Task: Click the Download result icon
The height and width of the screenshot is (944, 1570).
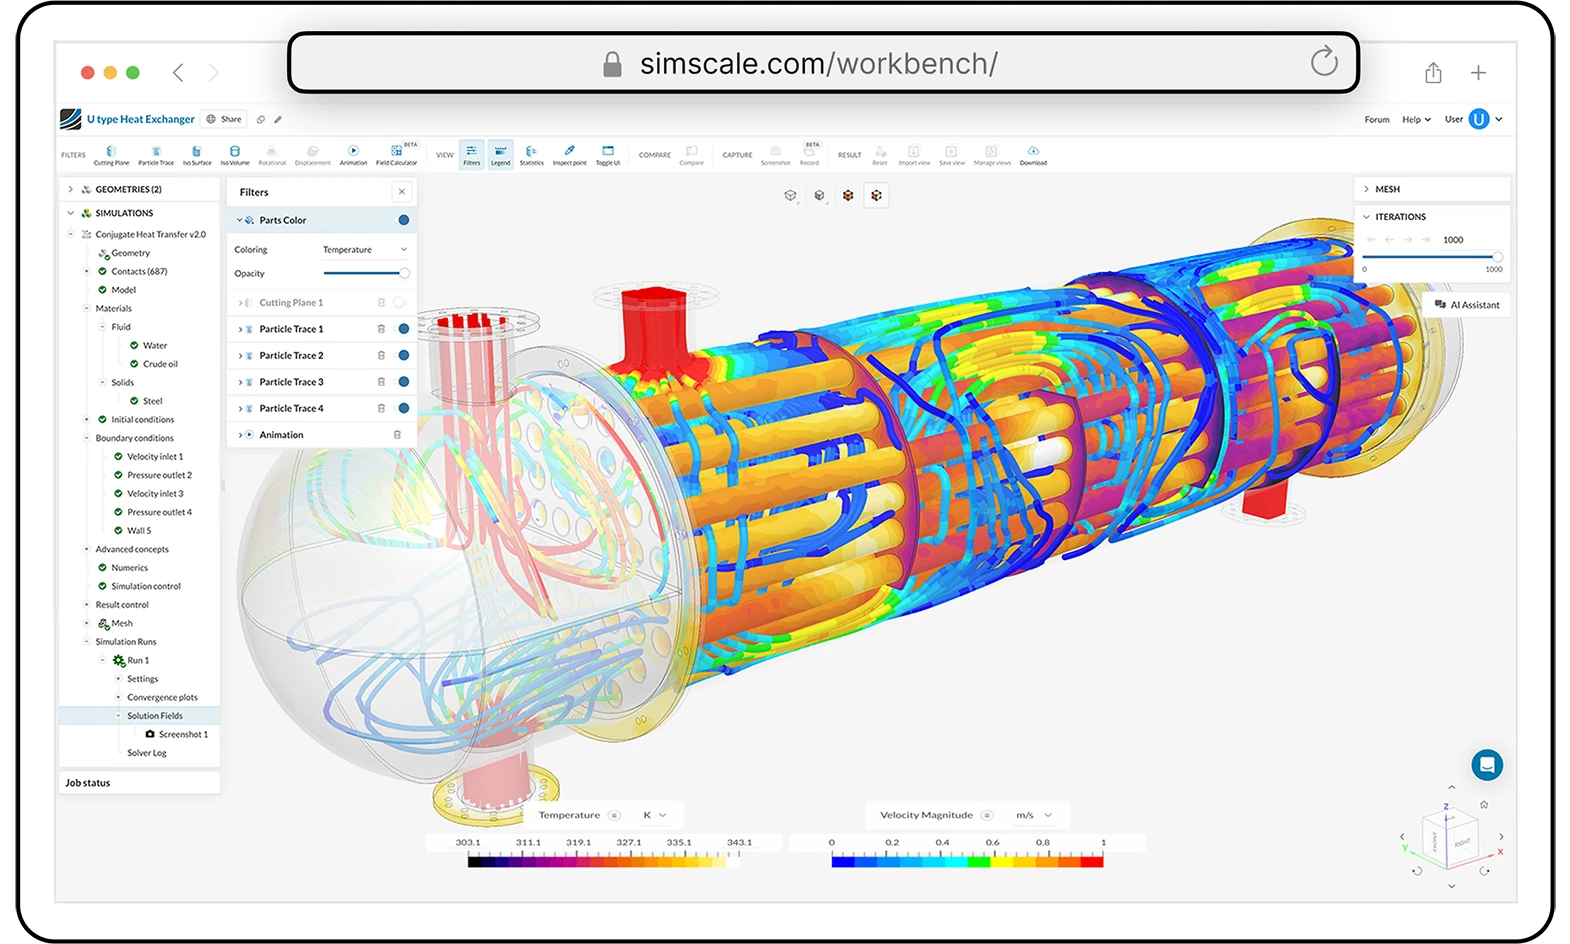Action: coord(1033,154)
